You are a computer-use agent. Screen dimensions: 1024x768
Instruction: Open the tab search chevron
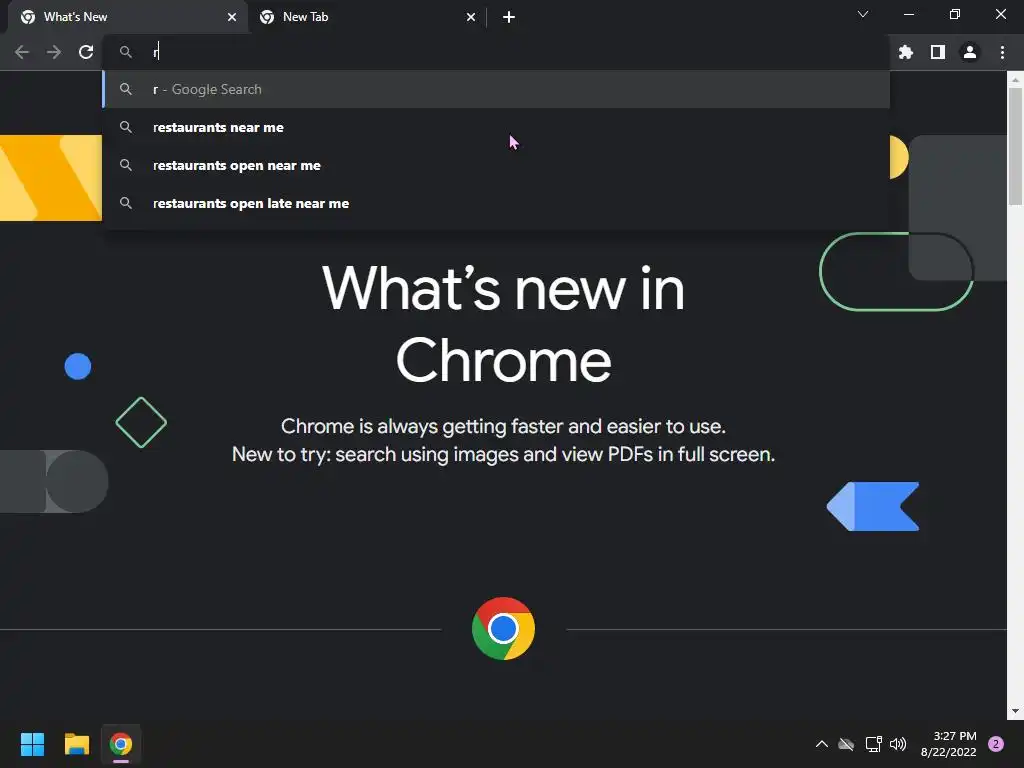point(863,14)
